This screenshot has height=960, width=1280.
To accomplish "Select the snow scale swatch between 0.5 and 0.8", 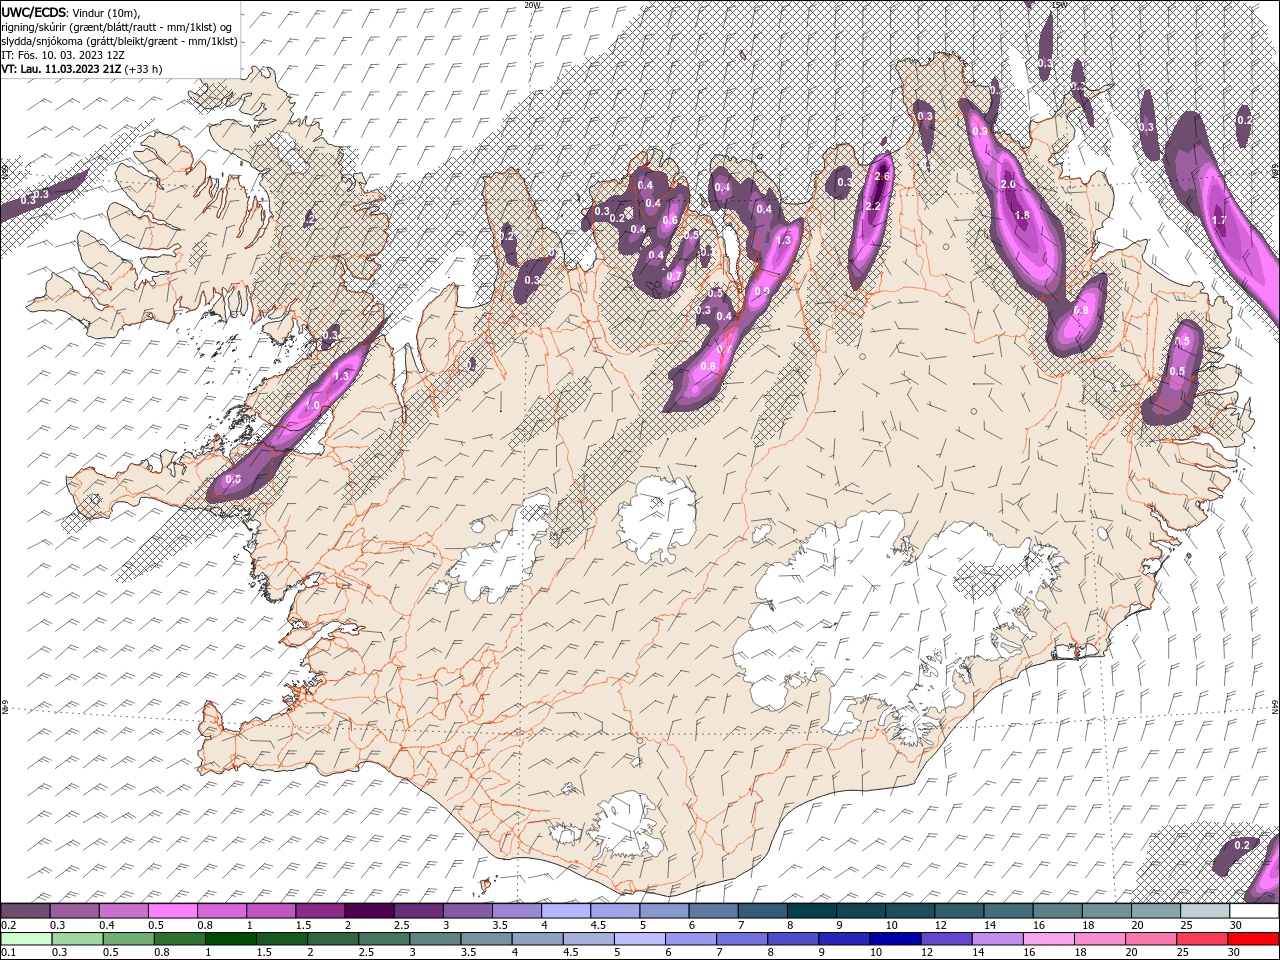I will [x=172, y=911].
